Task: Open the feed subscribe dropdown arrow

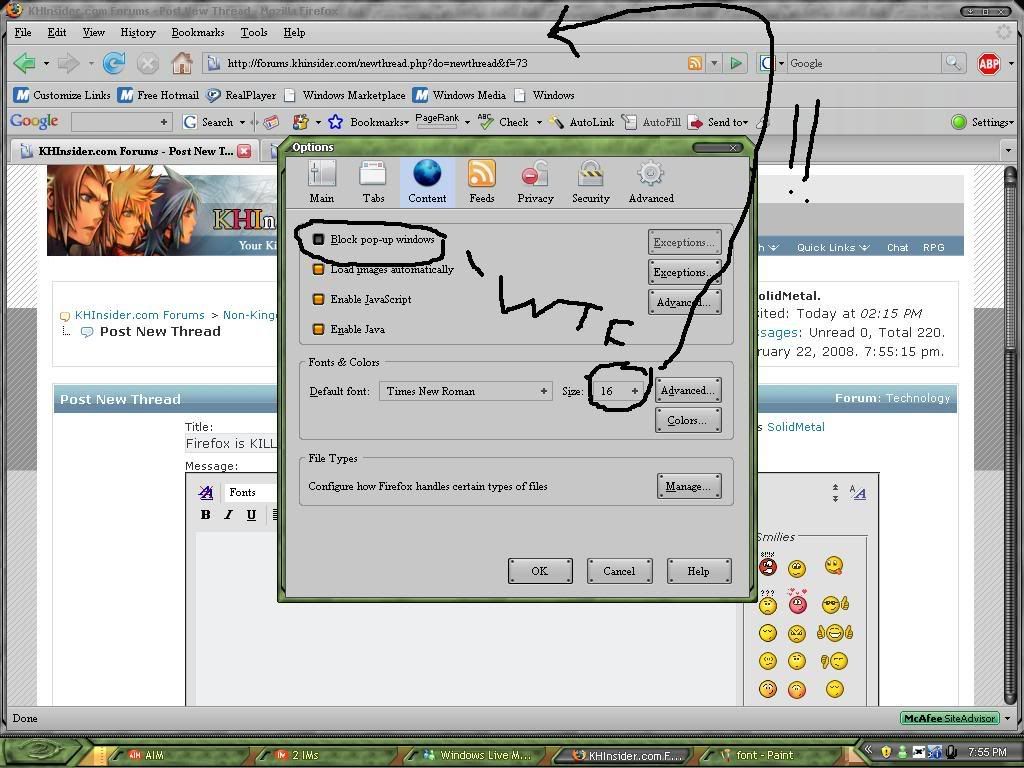Action: (x=714, y=63)
